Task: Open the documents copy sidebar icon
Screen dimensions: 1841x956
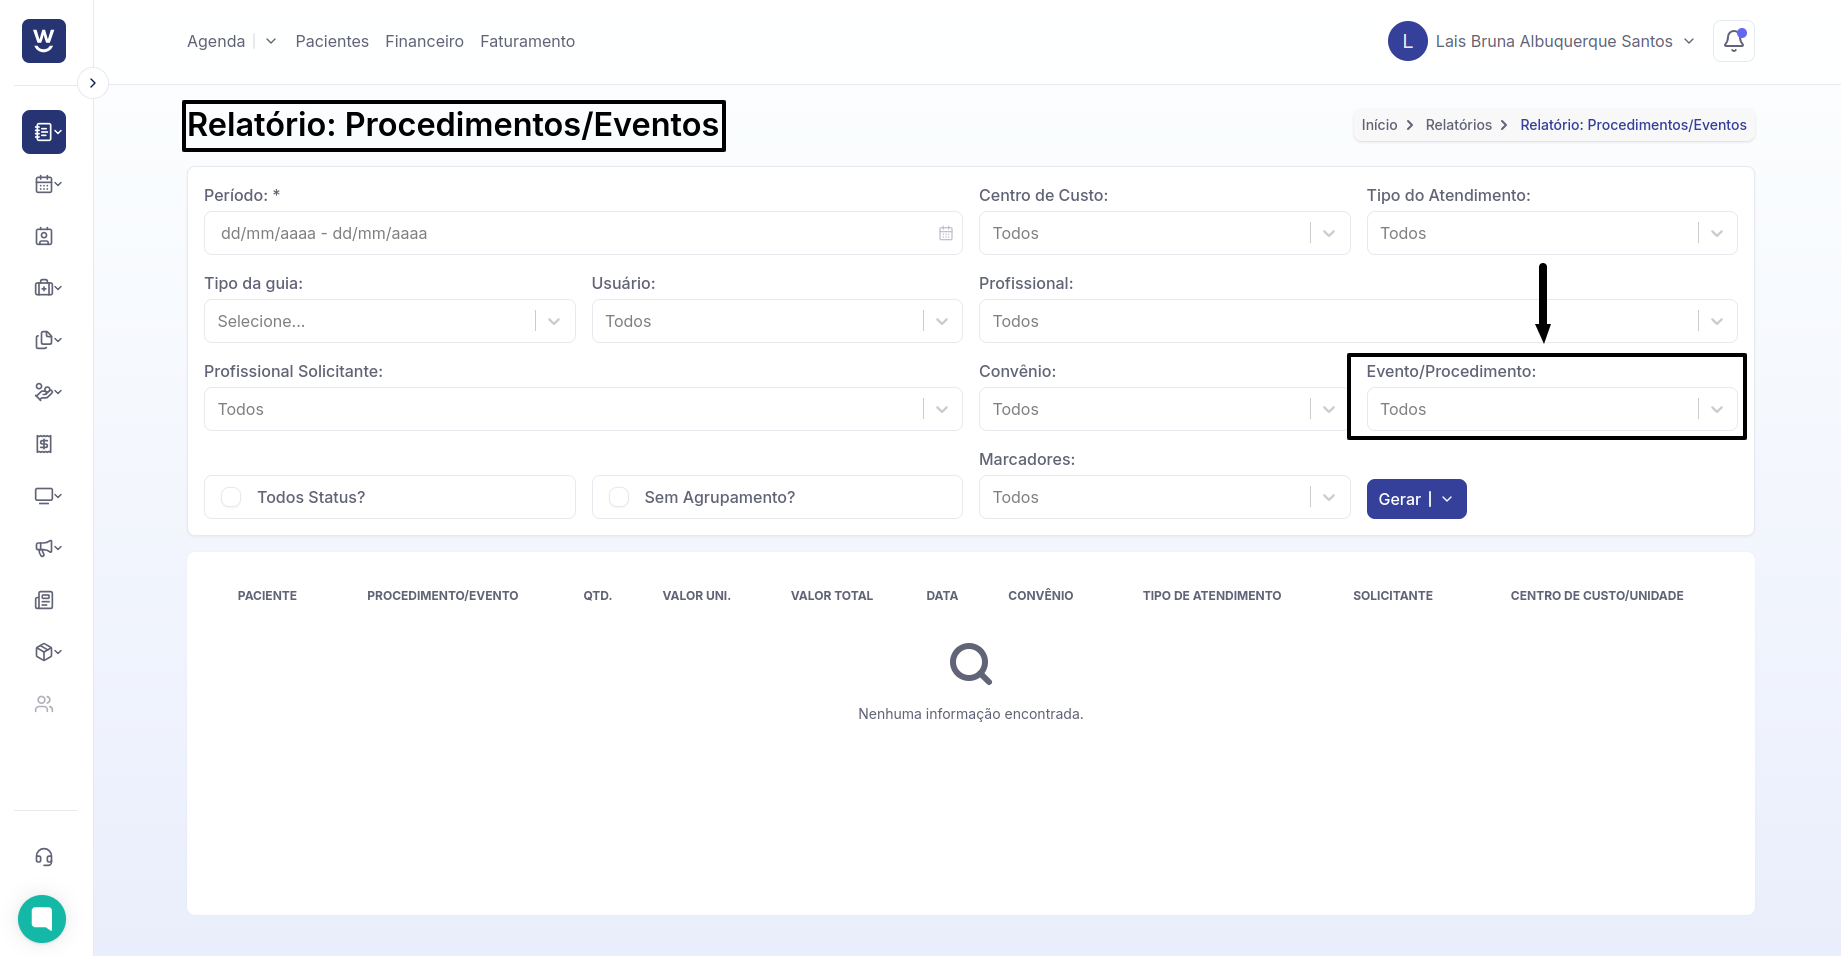Action: click(x=47, y=340)
